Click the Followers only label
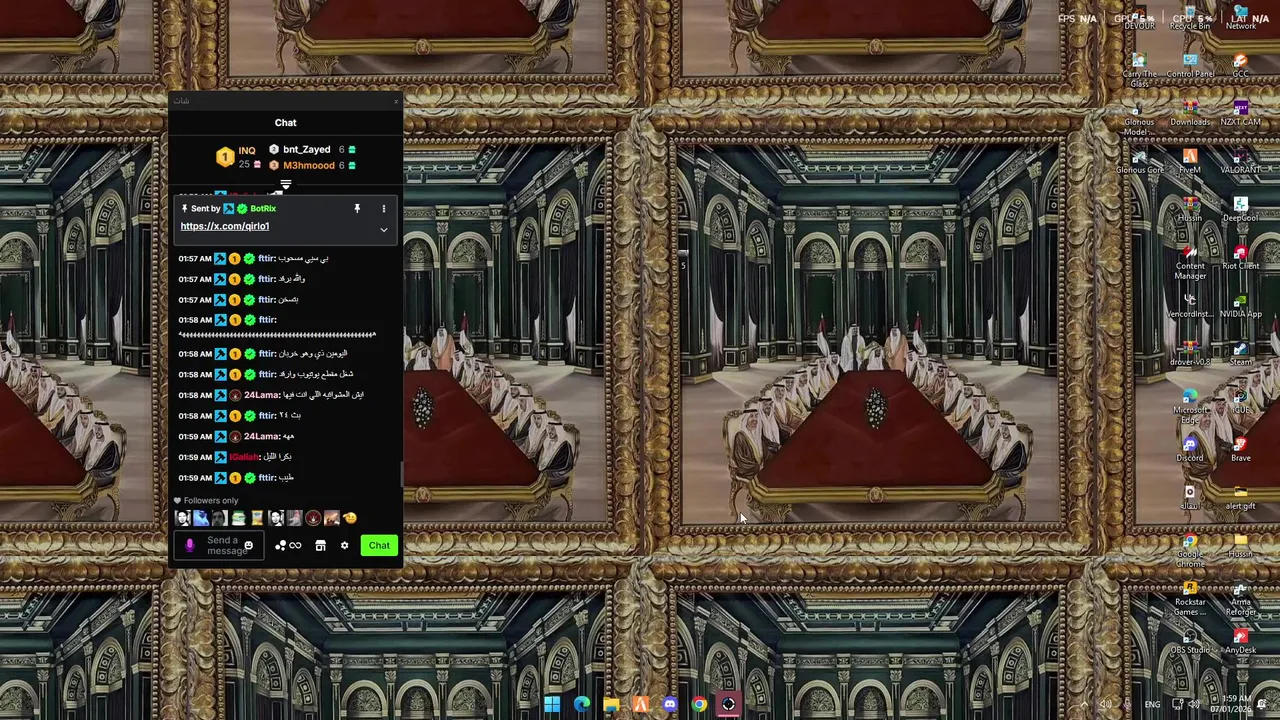The height and width of the screenshot is (720, 1280). (210, 501)
